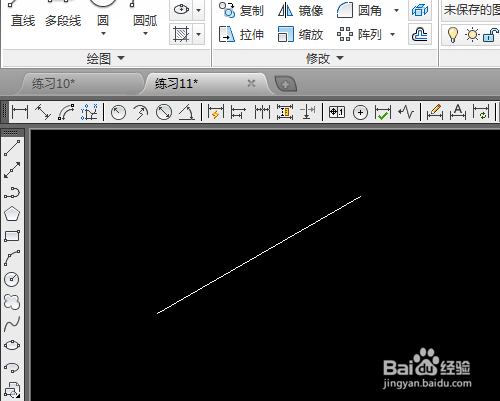Image resolution: width=500 pixels, height=401 pixels.
Task: Click the 复制 (Copy) command
Action: (x=241, y=10)
